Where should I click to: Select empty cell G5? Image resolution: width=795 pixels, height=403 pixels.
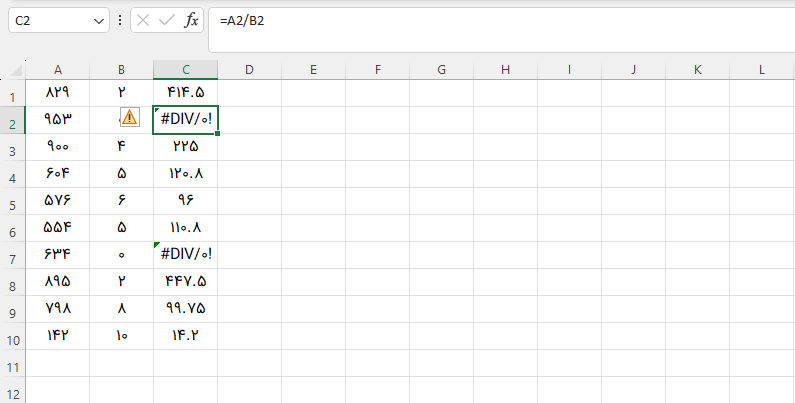441,201
